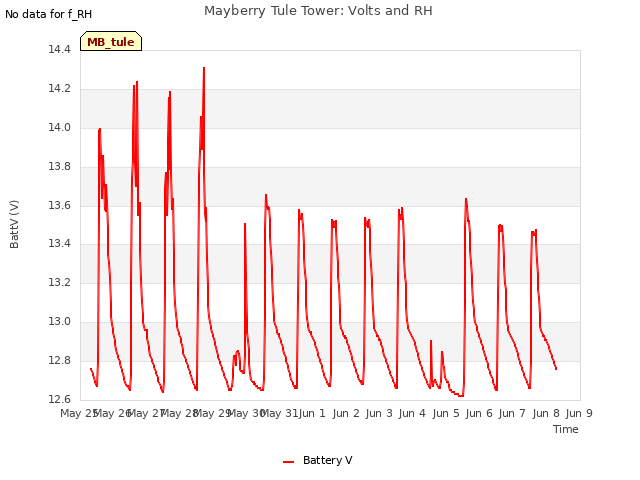Click the 13.6 y-axis tick label
Screen dimensions: 640x480
tap(60, 205)
